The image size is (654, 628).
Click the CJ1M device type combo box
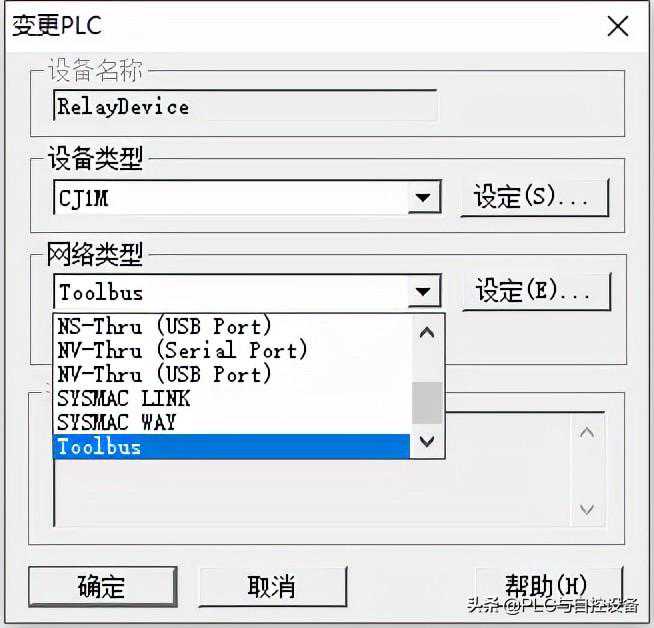coord(230,198)
